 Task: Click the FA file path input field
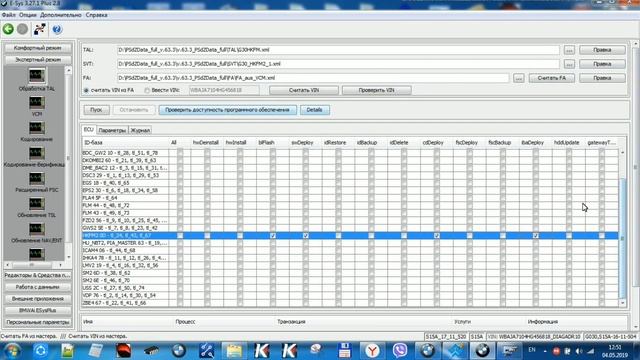(x=313, y=78)
